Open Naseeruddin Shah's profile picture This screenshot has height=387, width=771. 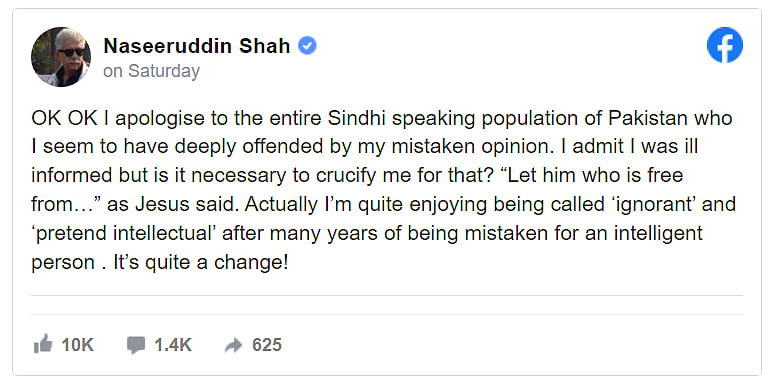60,57
